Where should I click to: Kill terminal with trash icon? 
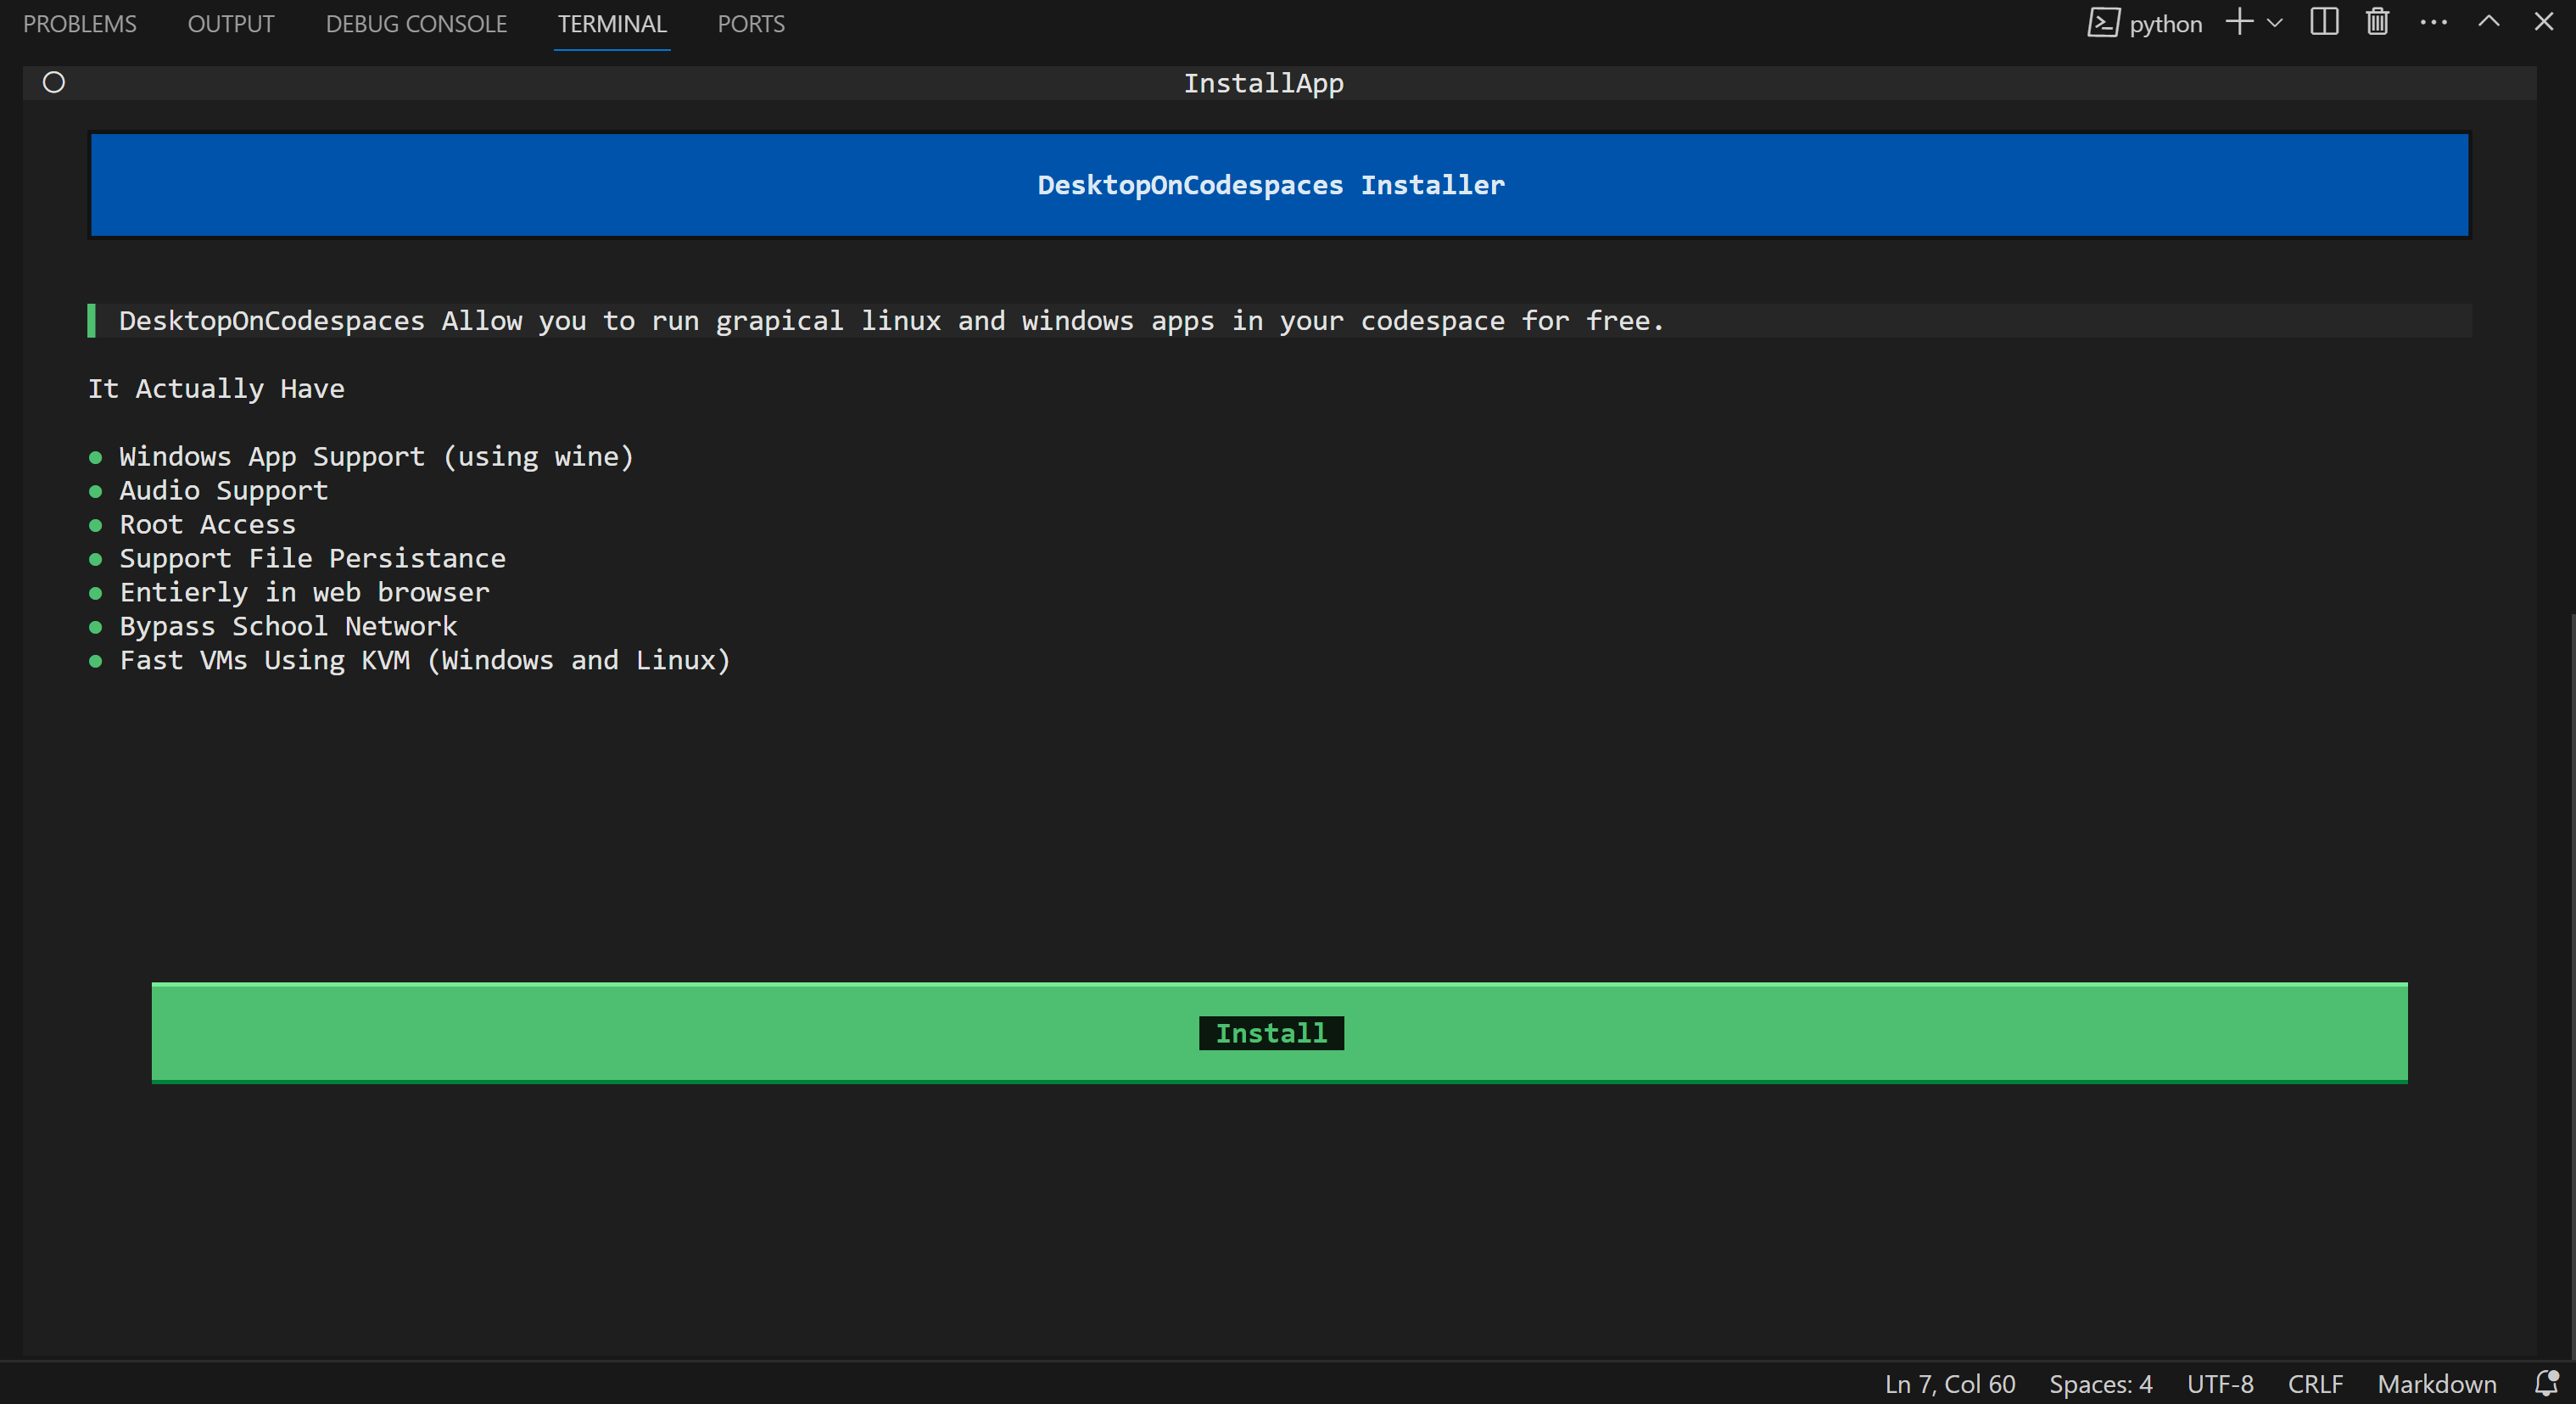pyautogui.click(x=2377, y=22)
